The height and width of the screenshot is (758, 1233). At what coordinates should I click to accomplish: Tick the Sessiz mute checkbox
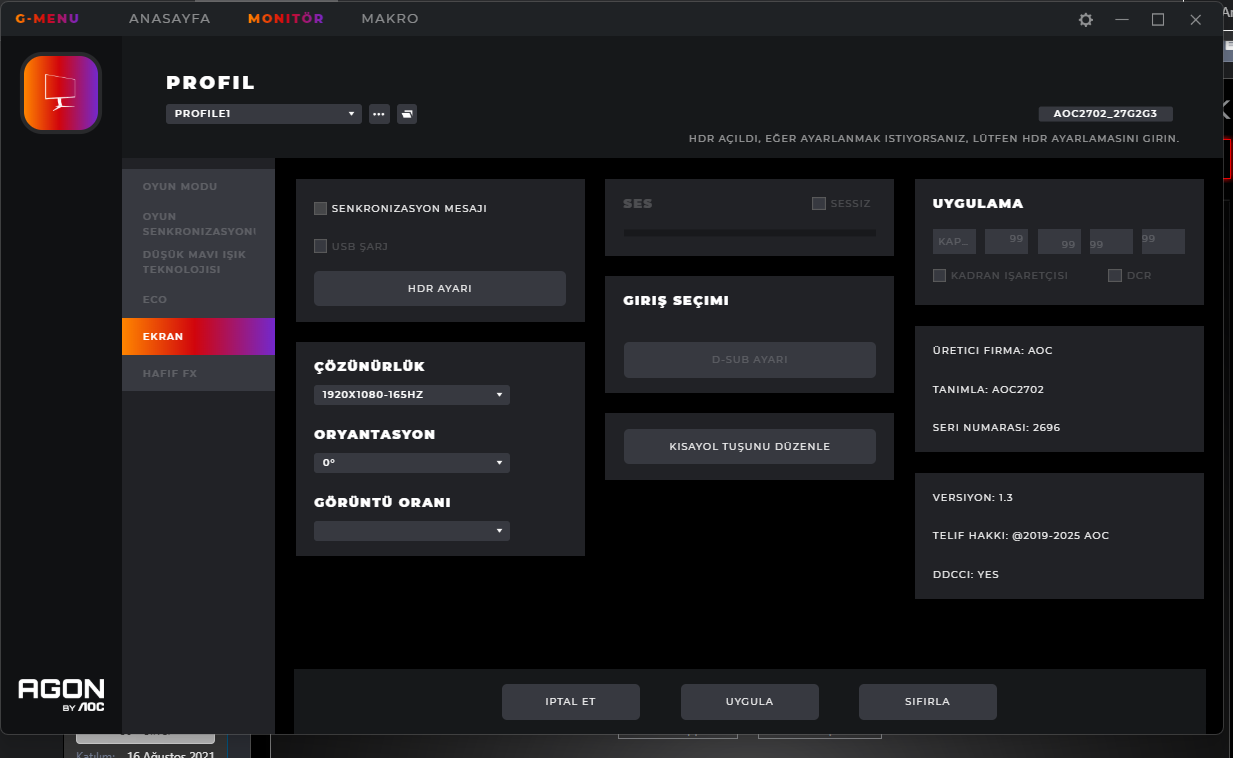click(x=819, y=204)
